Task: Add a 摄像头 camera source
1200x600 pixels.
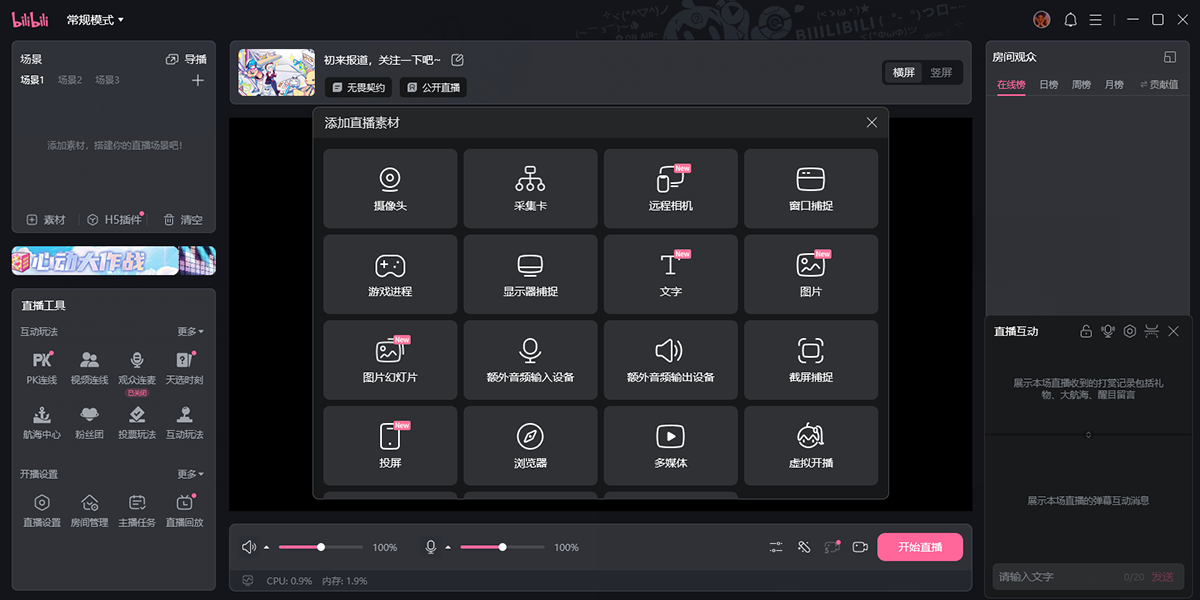Action: [x=390, y=188]
